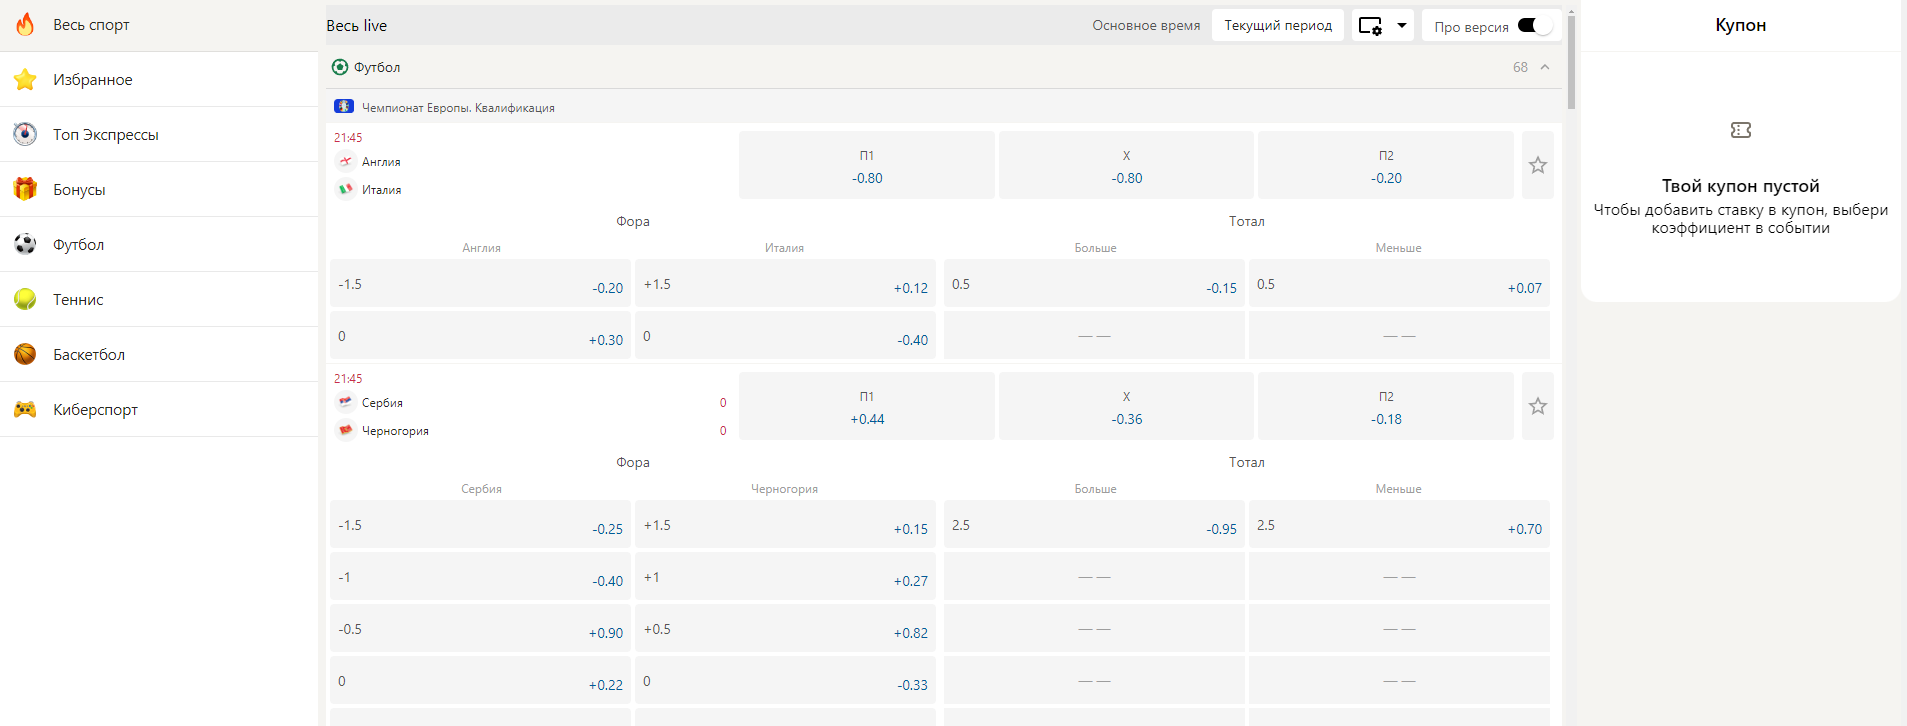Screen dimensions: 1907x726
Task: Click the Сербия team flag icon
Action: pos(345,402)
